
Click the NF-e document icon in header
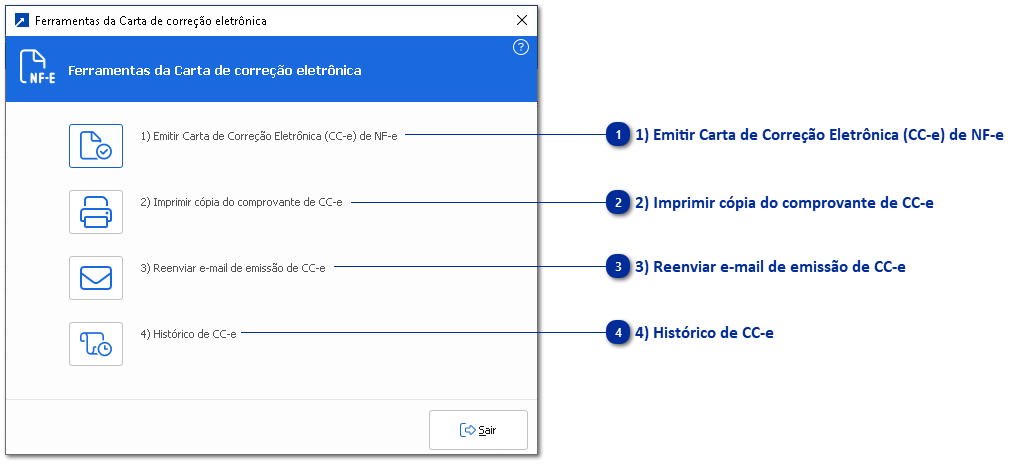click(x=35, y=70)
